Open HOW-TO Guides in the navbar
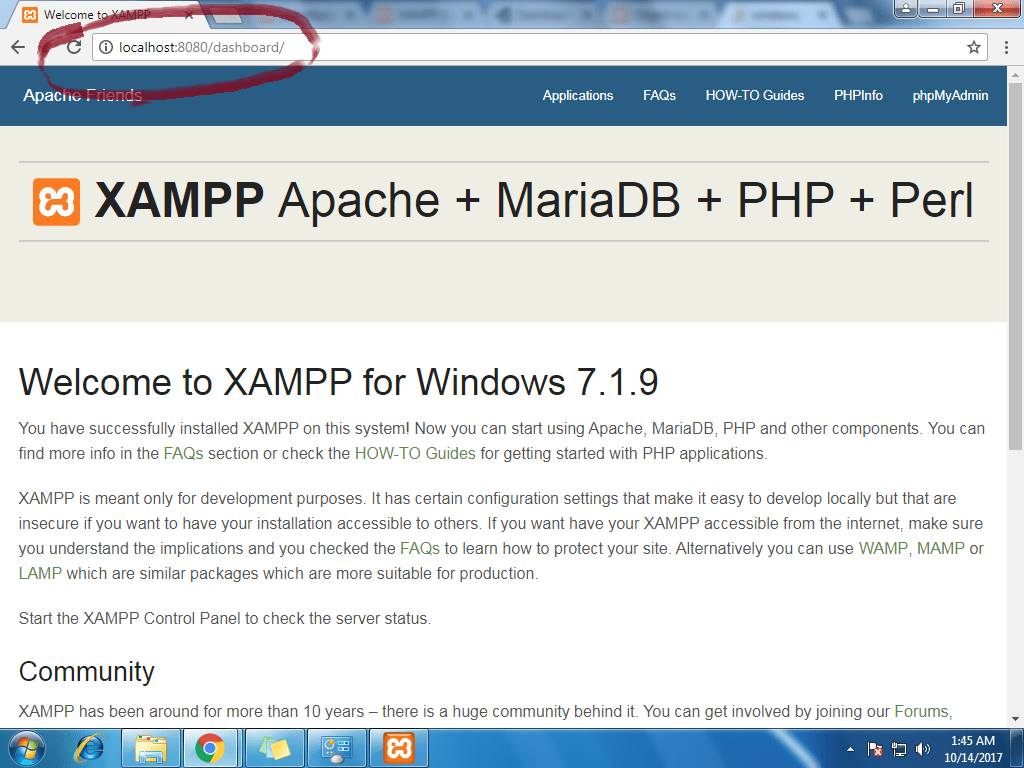The height and width of the screenshot is (768, 1024). (755, 95)
